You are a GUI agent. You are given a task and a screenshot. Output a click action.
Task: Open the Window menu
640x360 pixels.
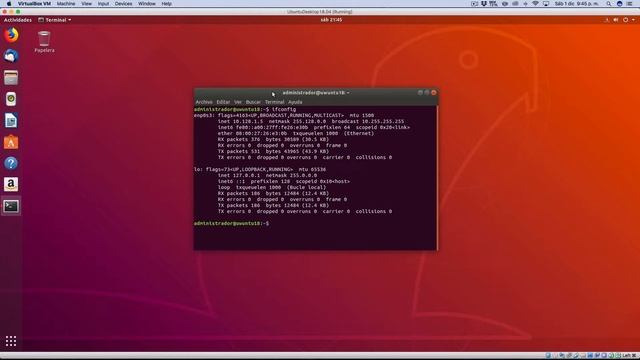tap(147, 4)
